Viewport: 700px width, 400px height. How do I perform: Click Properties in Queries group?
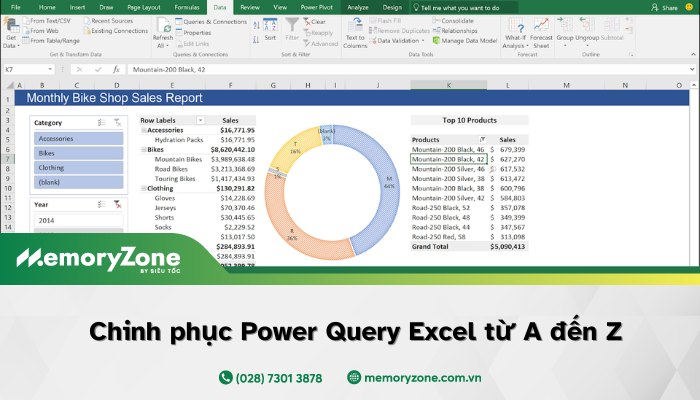coord(193,33)
